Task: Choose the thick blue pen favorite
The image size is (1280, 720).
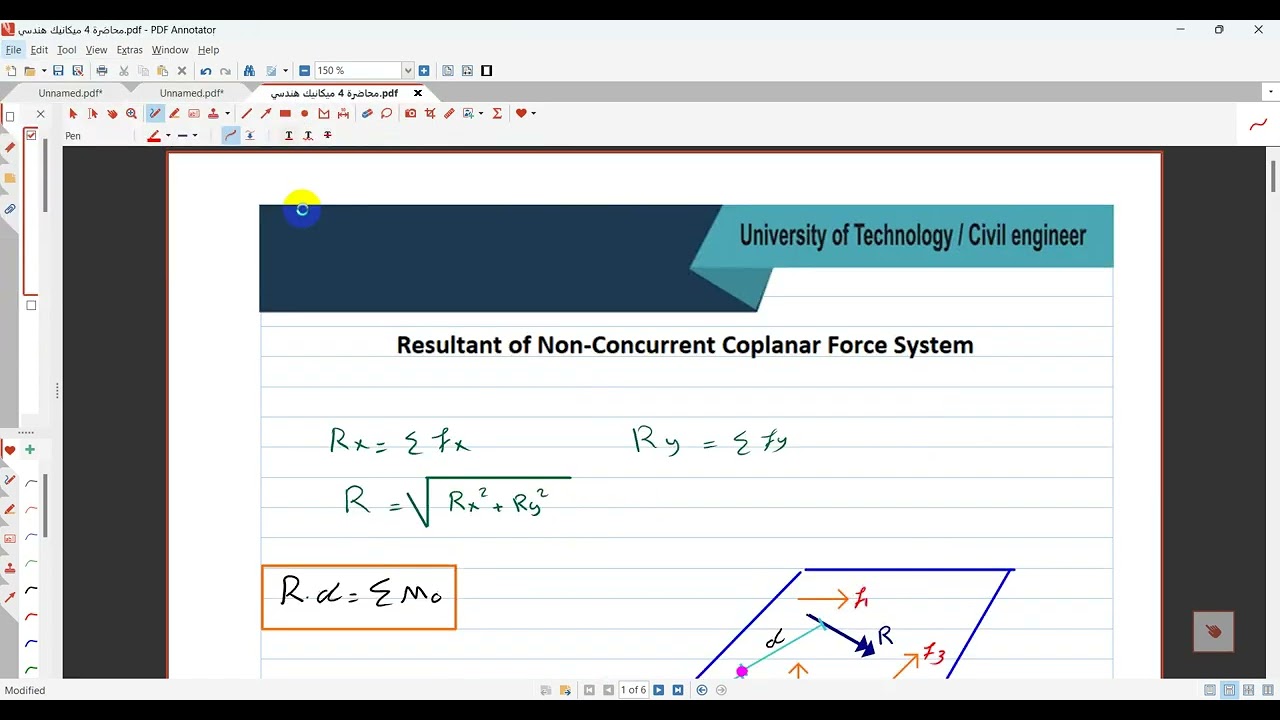Action: tap(31, 643)
